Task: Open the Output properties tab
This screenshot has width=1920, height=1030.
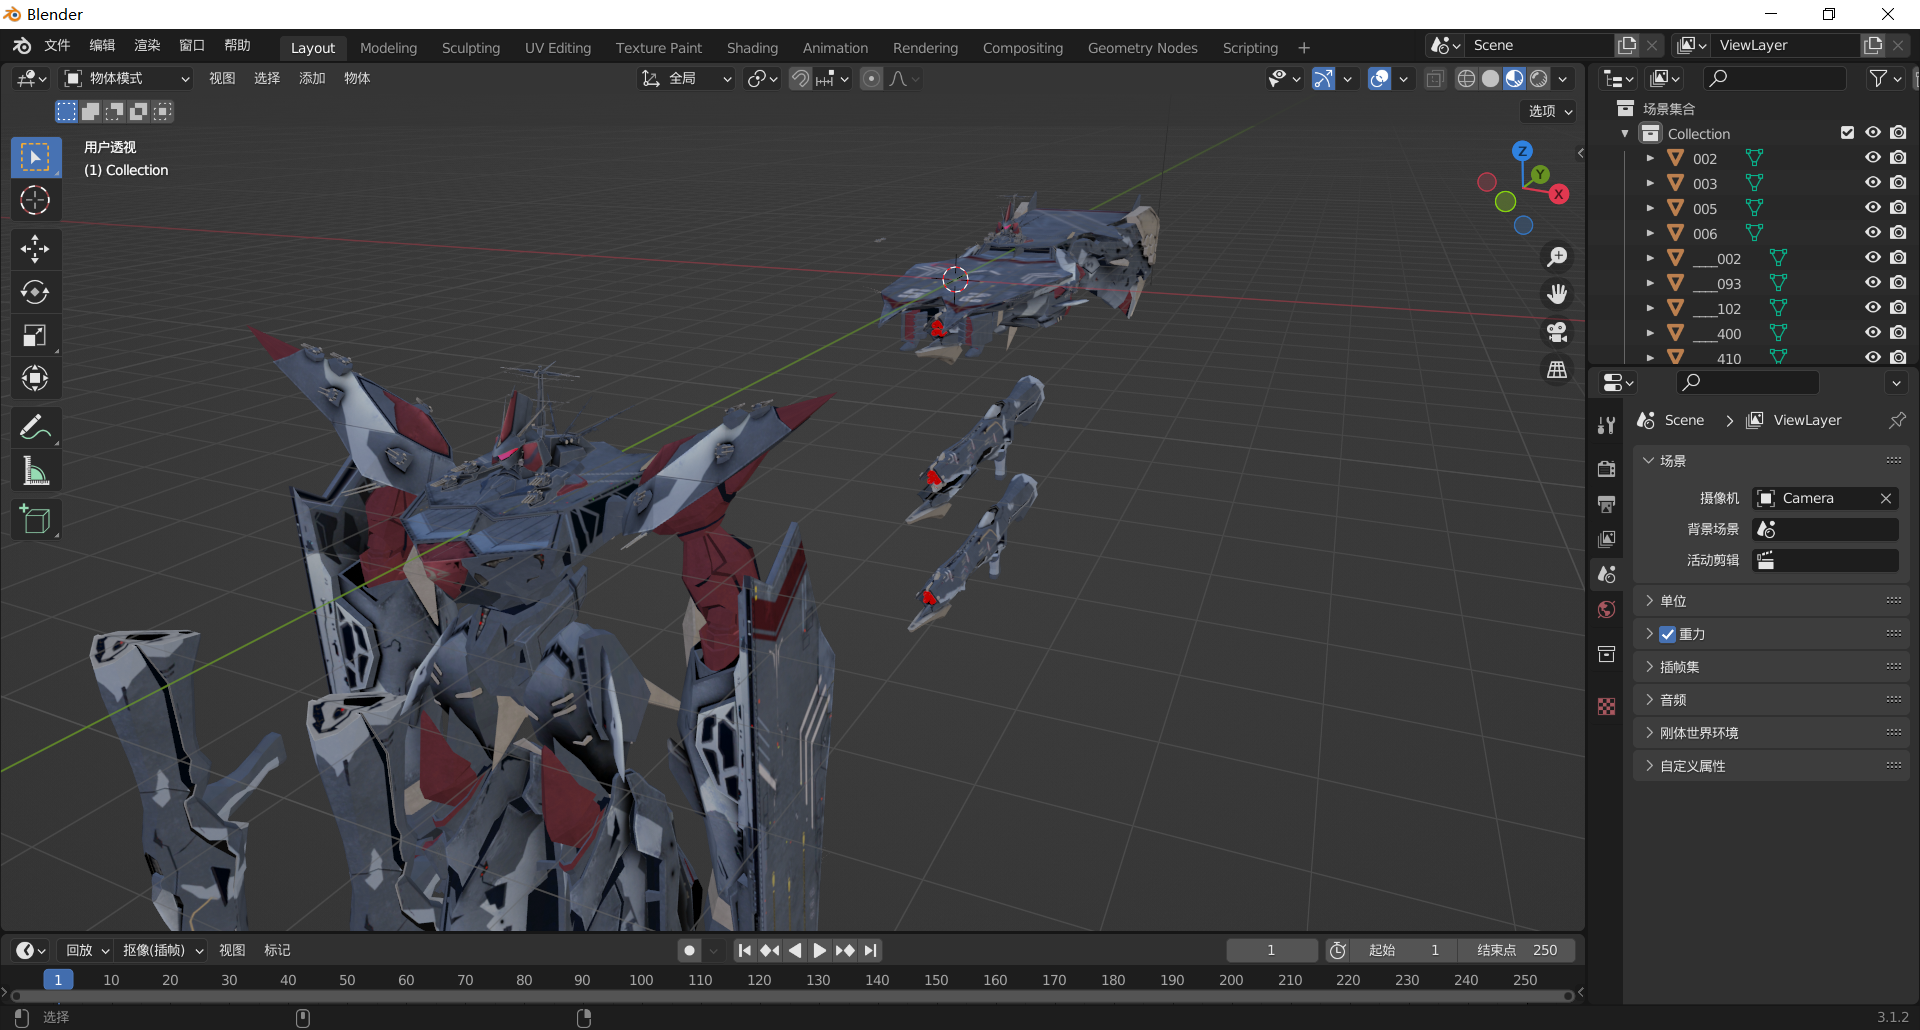Action: click(1606, 504)
